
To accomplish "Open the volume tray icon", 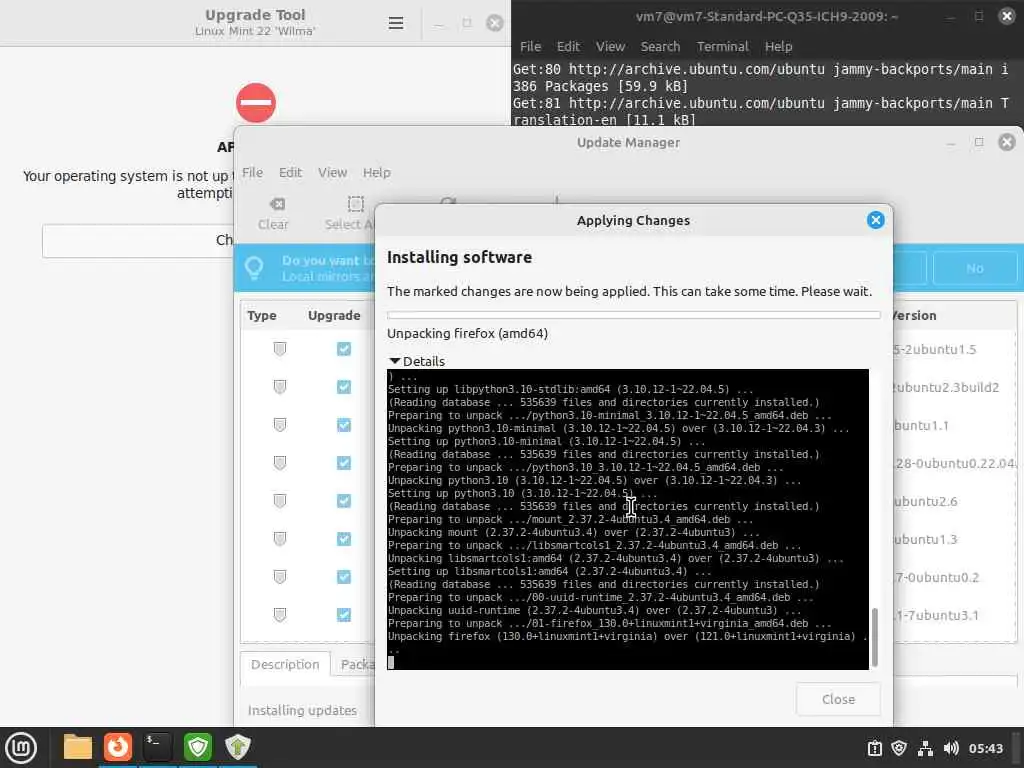I will [951, 748].
